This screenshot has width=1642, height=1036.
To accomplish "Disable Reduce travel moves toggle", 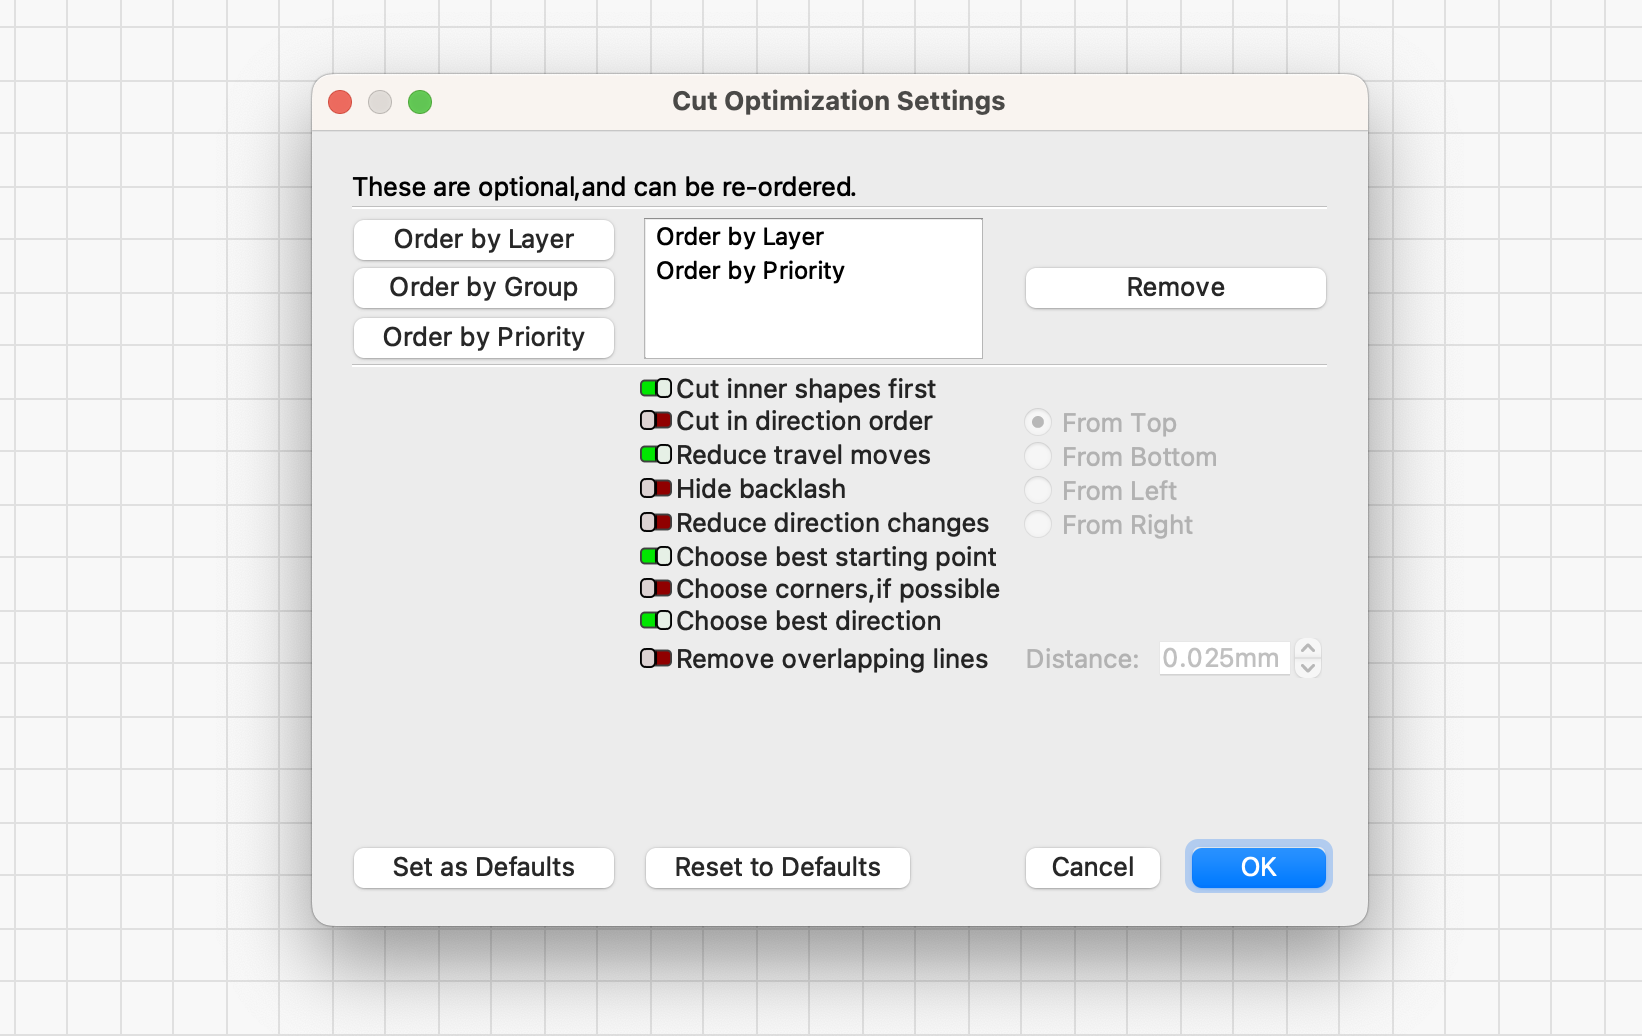I will coord(656,455).
